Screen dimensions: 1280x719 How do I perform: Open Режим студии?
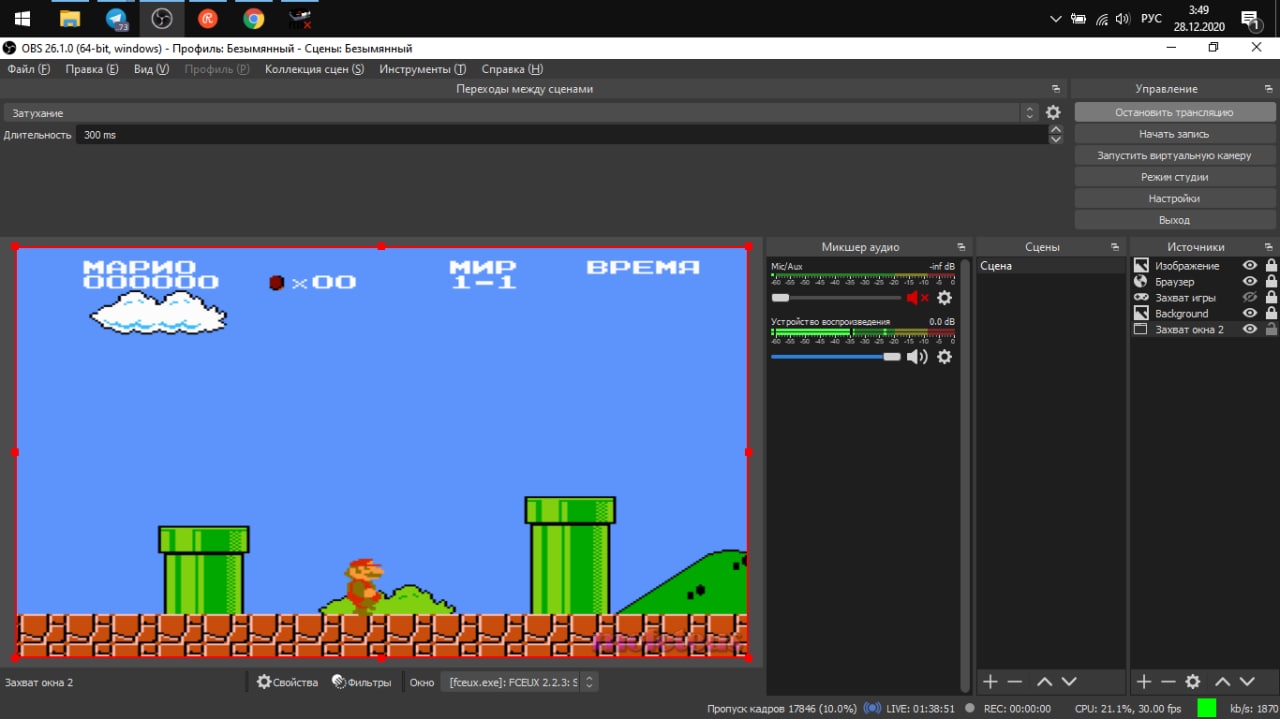[x=1174, y=177]
